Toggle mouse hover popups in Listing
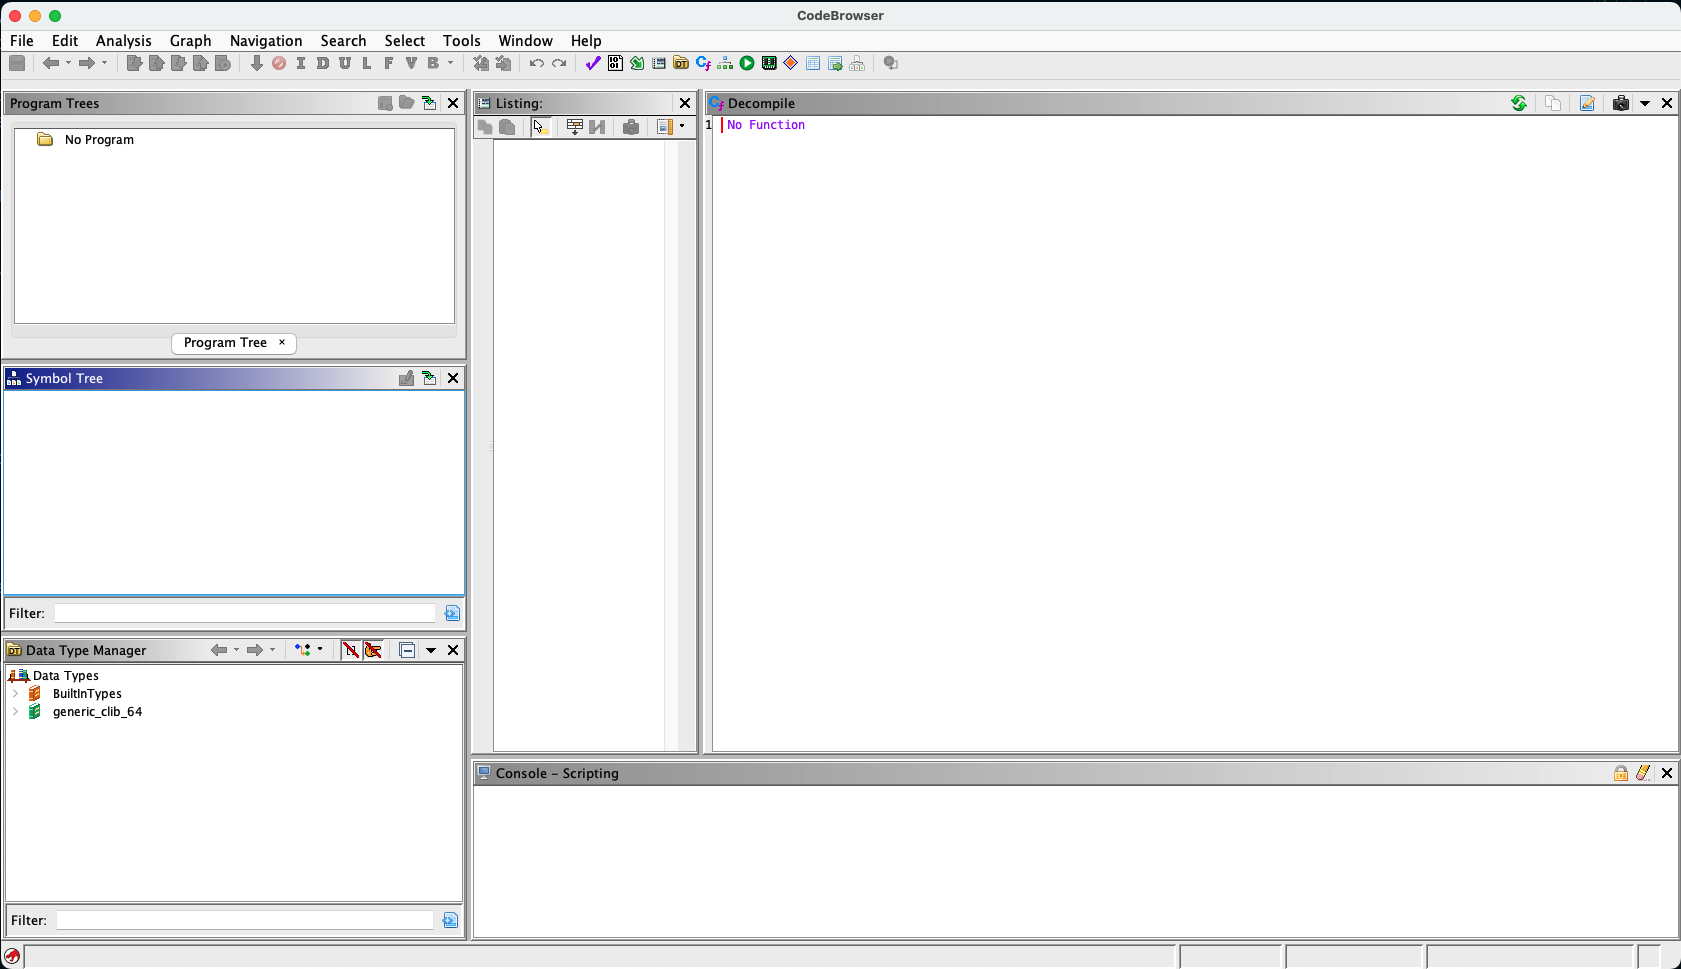 540,127
